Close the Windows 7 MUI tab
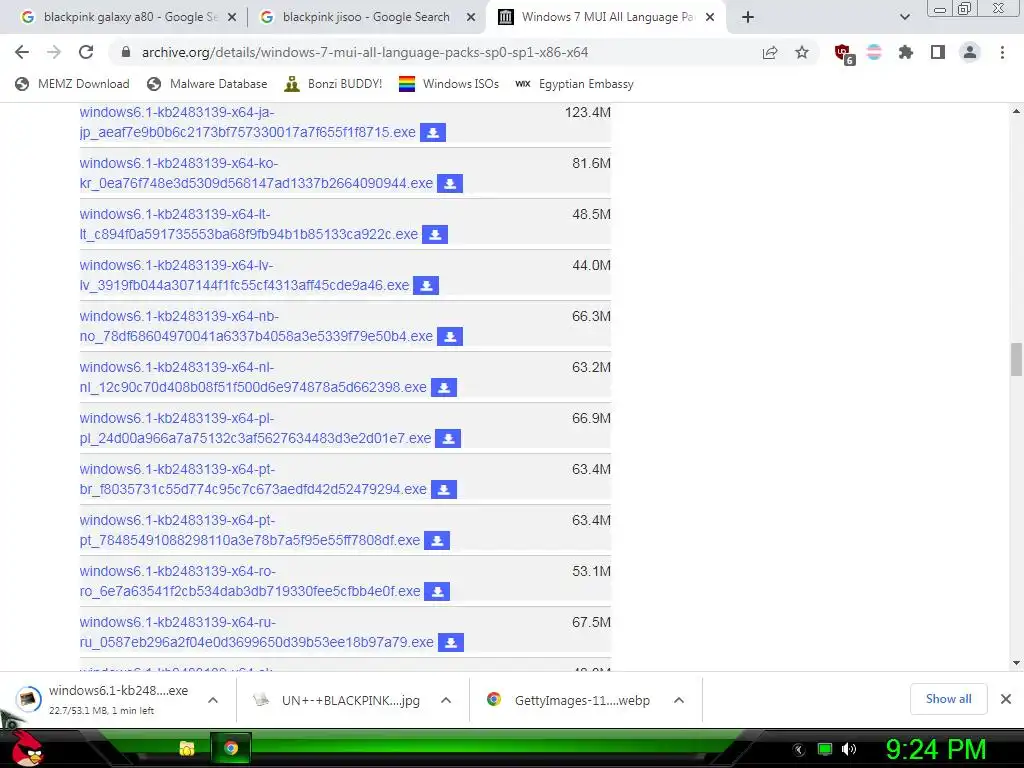The height and width of the screenshot is (768, 1024). point(710,18)
